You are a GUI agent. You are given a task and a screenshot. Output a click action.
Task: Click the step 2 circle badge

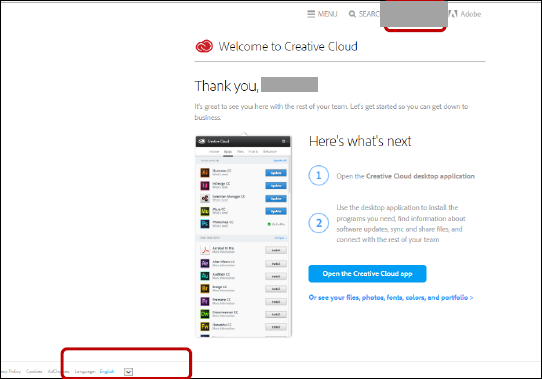[318, 223]
